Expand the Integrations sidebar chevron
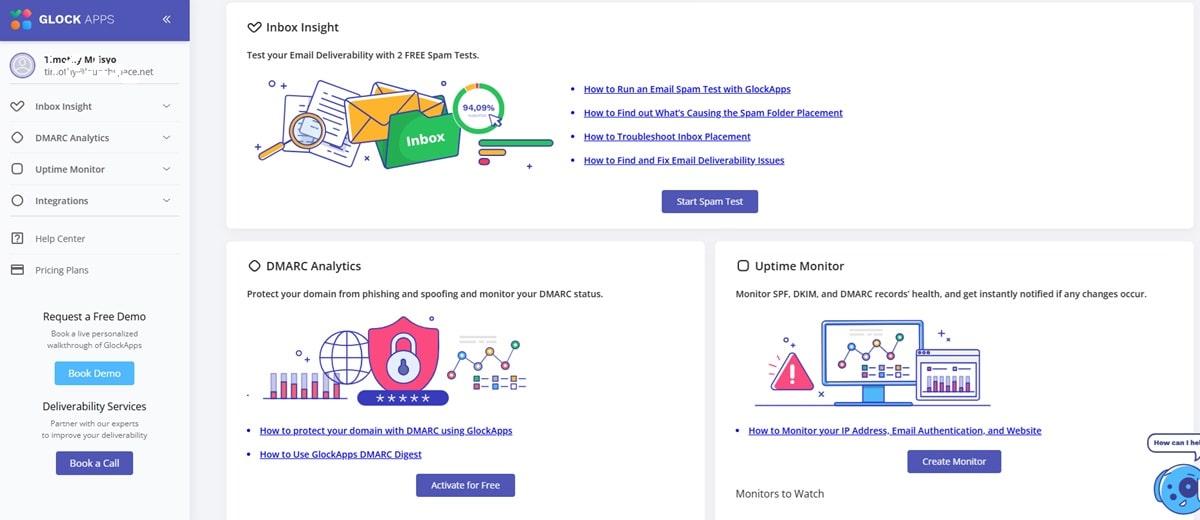This screenshot has height=520, width=1200. click(166, 201)
